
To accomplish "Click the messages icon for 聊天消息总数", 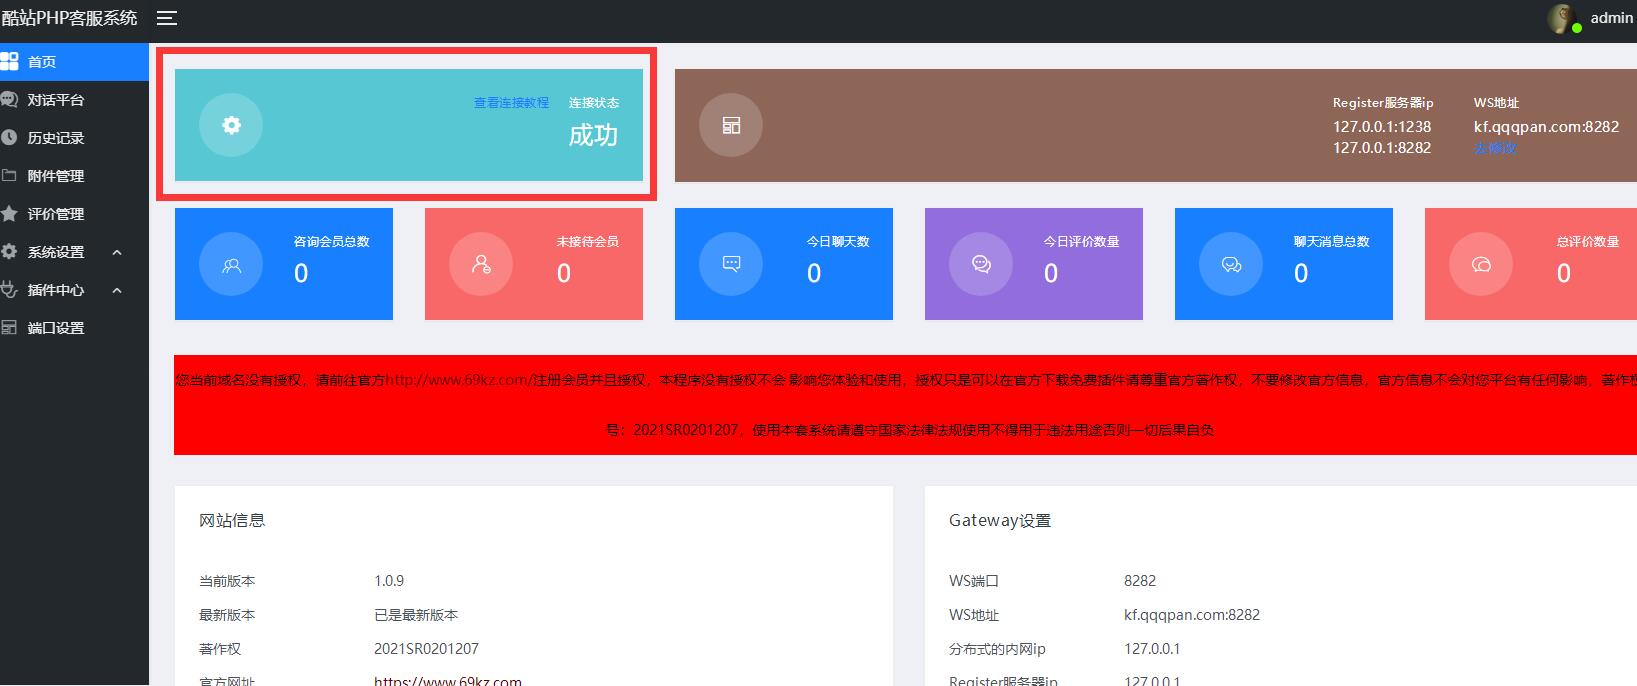I will pos(1231,265).
